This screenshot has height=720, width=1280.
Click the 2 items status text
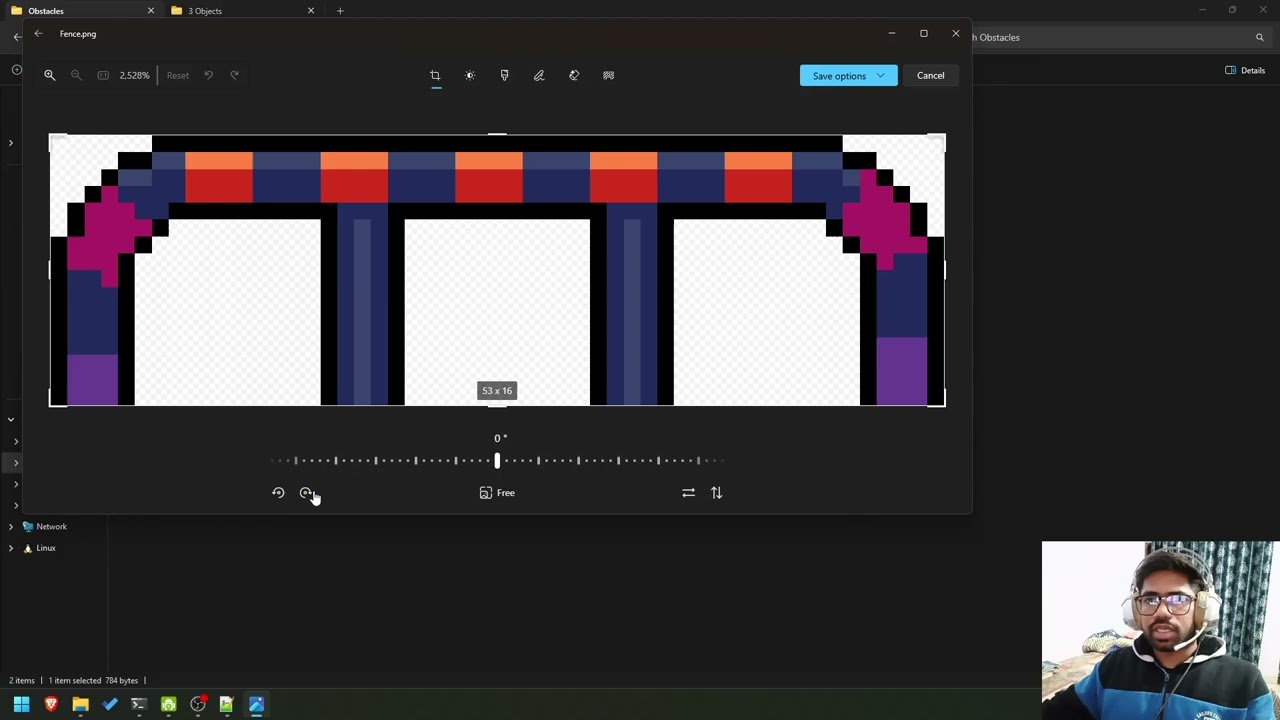pyautogui.click(x=23, y=681)
